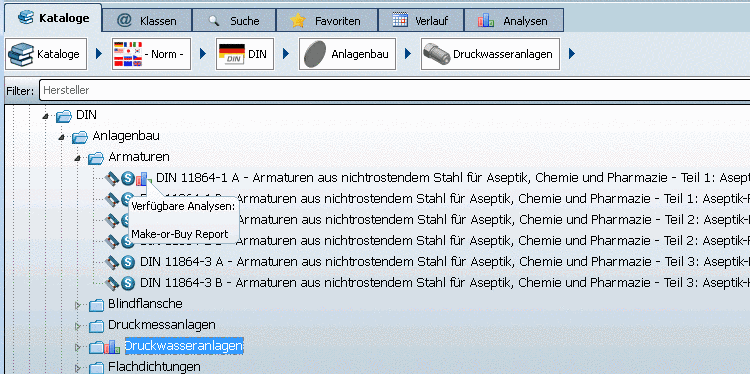The height and width of the screenshot is (374, 750).
Task: Click the blue S icon on DIN 11864-3 A
Action: pos(127,262)
